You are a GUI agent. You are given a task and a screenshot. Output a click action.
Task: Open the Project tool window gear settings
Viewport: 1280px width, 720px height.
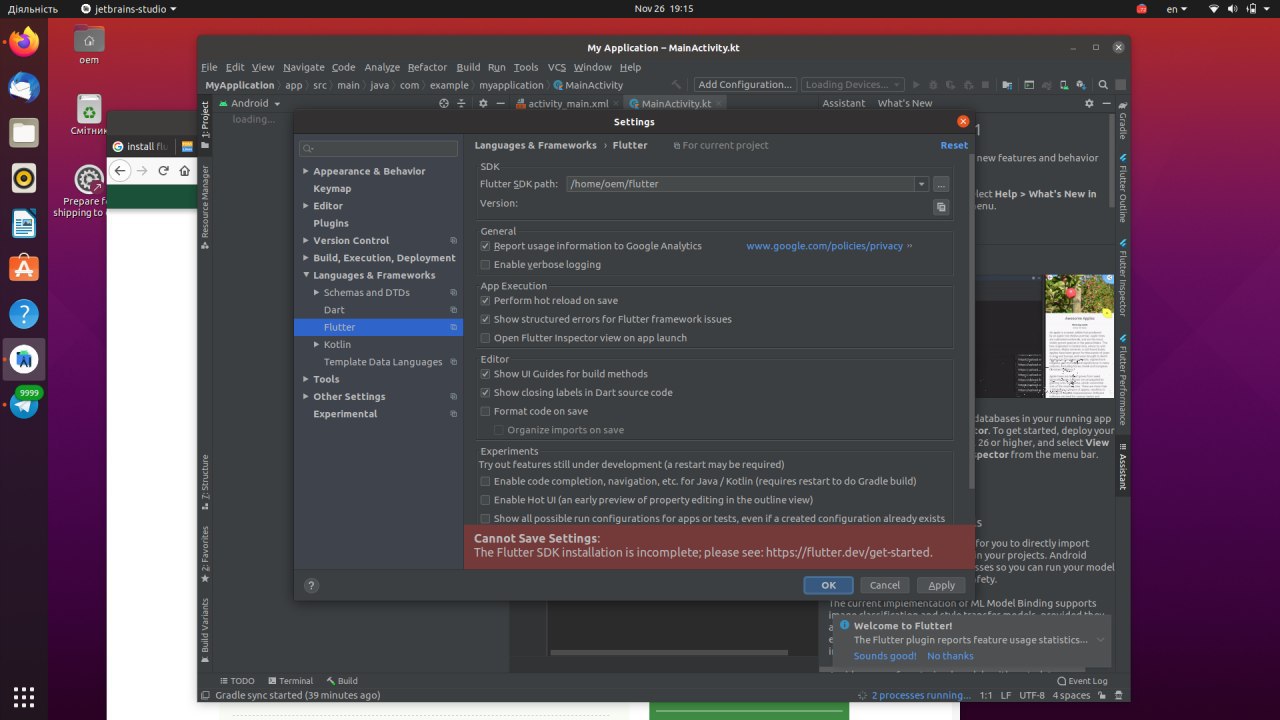pos(483,103)
